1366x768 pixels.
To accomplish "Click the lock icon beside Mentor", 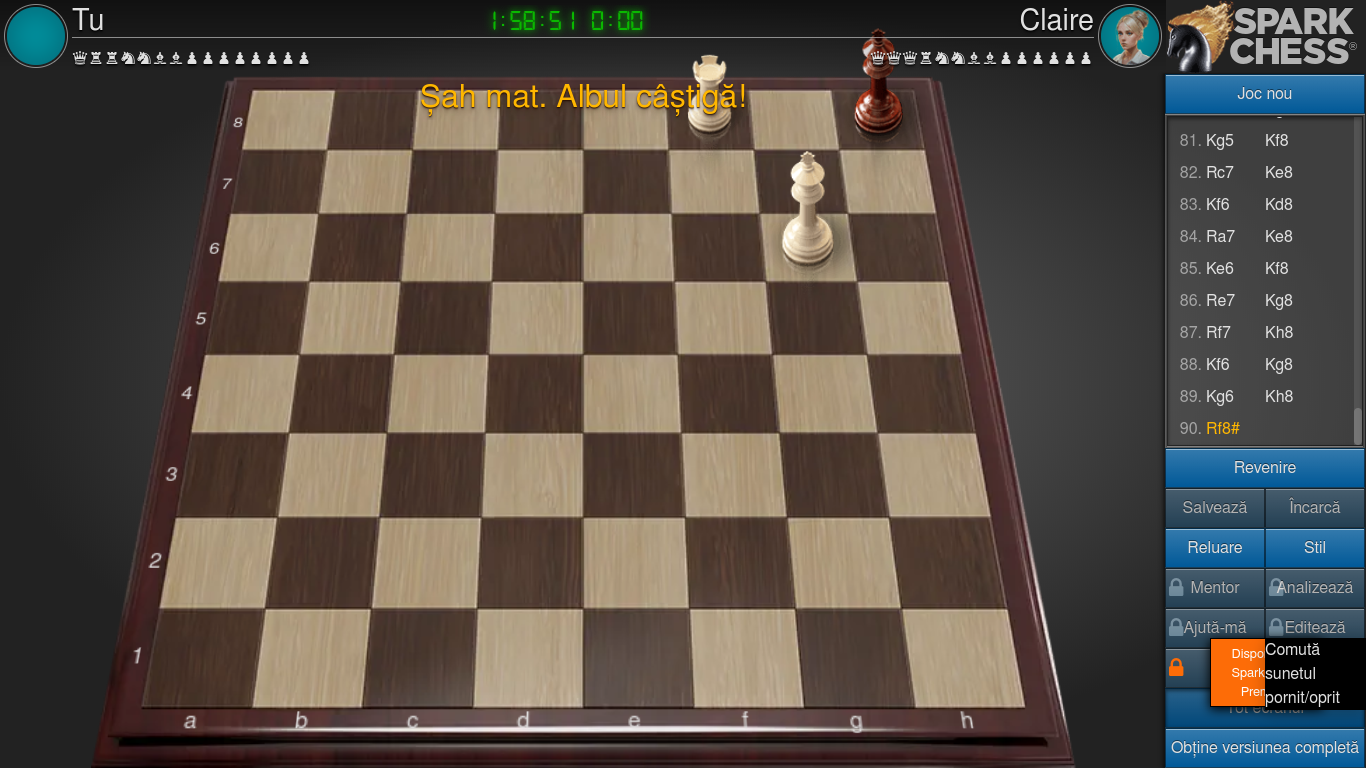I will (1176, 588).
